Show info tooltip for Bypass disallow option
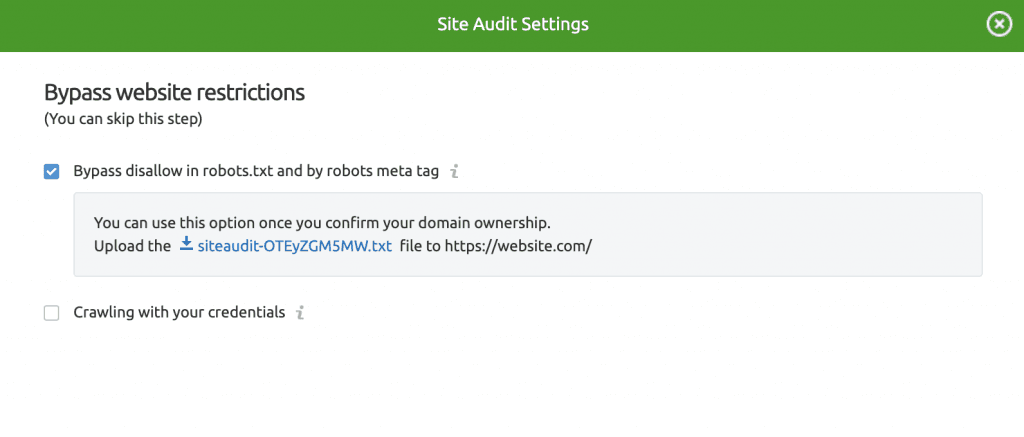Screen dimensions: 1024x437 click(x=454, y=172)
